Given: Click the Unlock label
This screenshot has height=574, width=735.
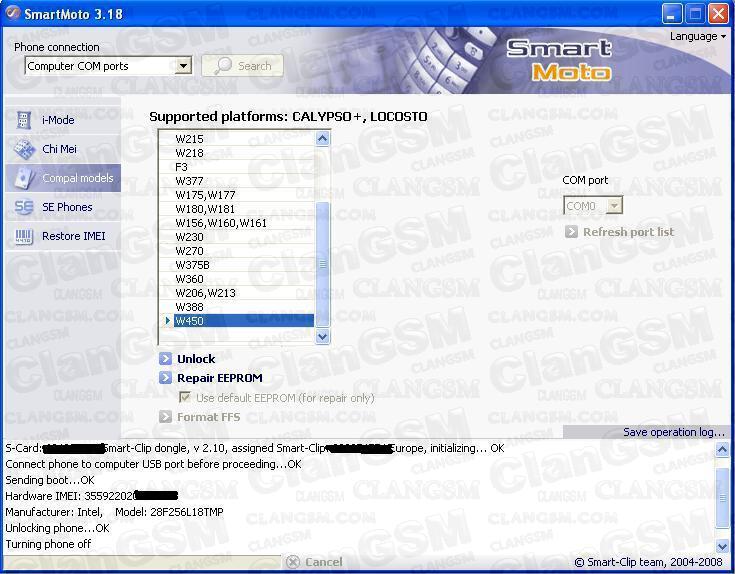Looking at the screenshot, I should (x=196, y=359).
